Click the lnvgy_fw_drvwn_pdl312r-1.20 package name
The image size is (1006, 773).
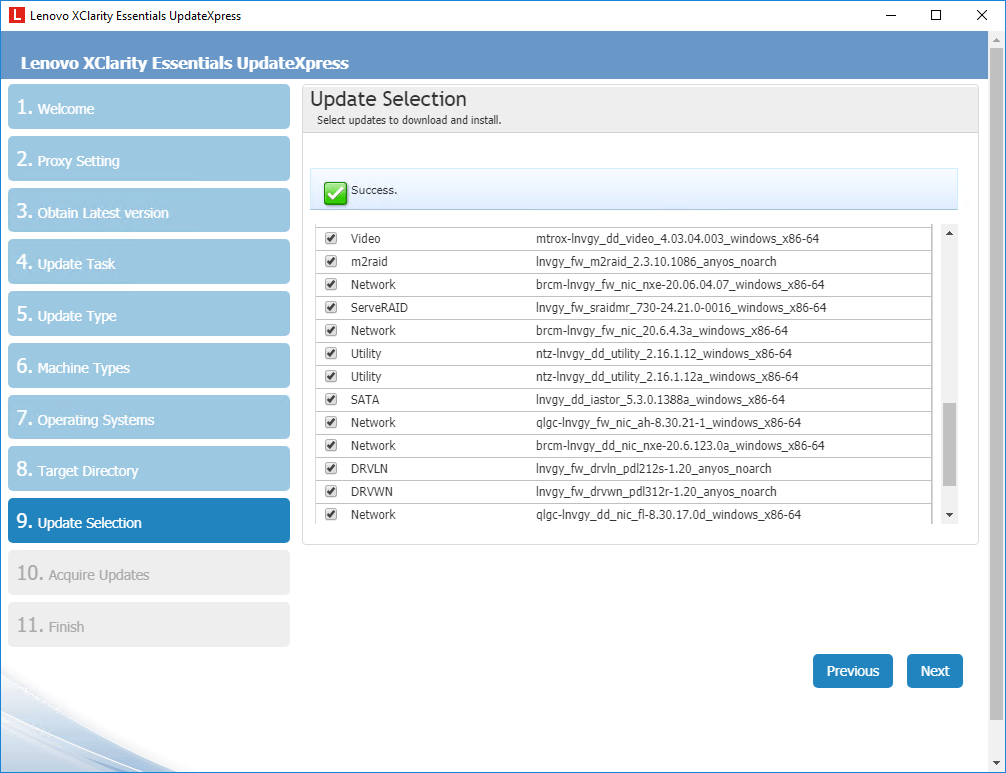tap(656, 492)
